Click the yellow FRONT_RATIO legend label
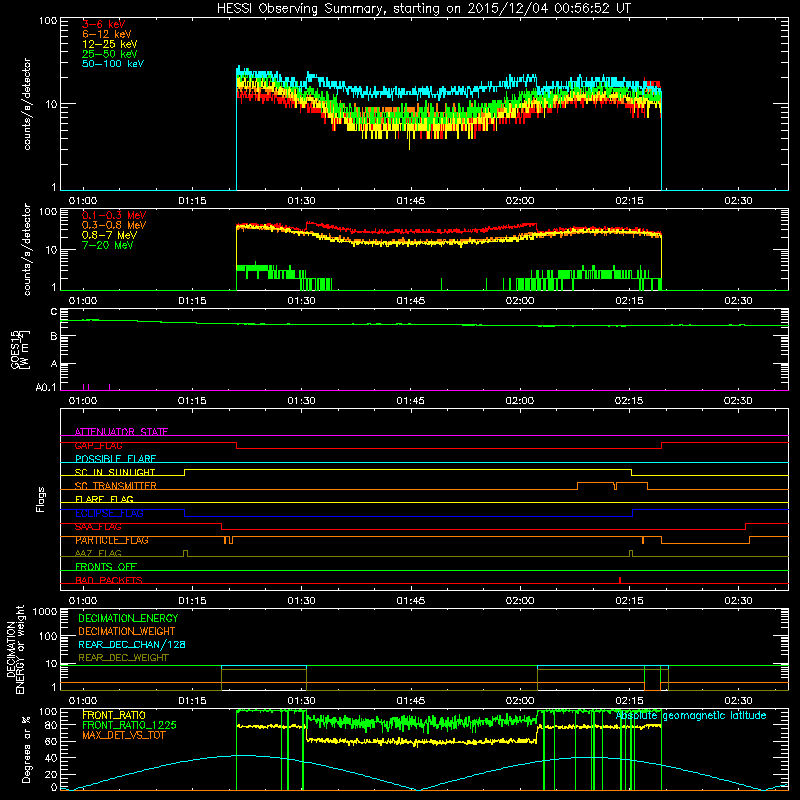Viewport: 800px width, 800px height. (114, 715)
